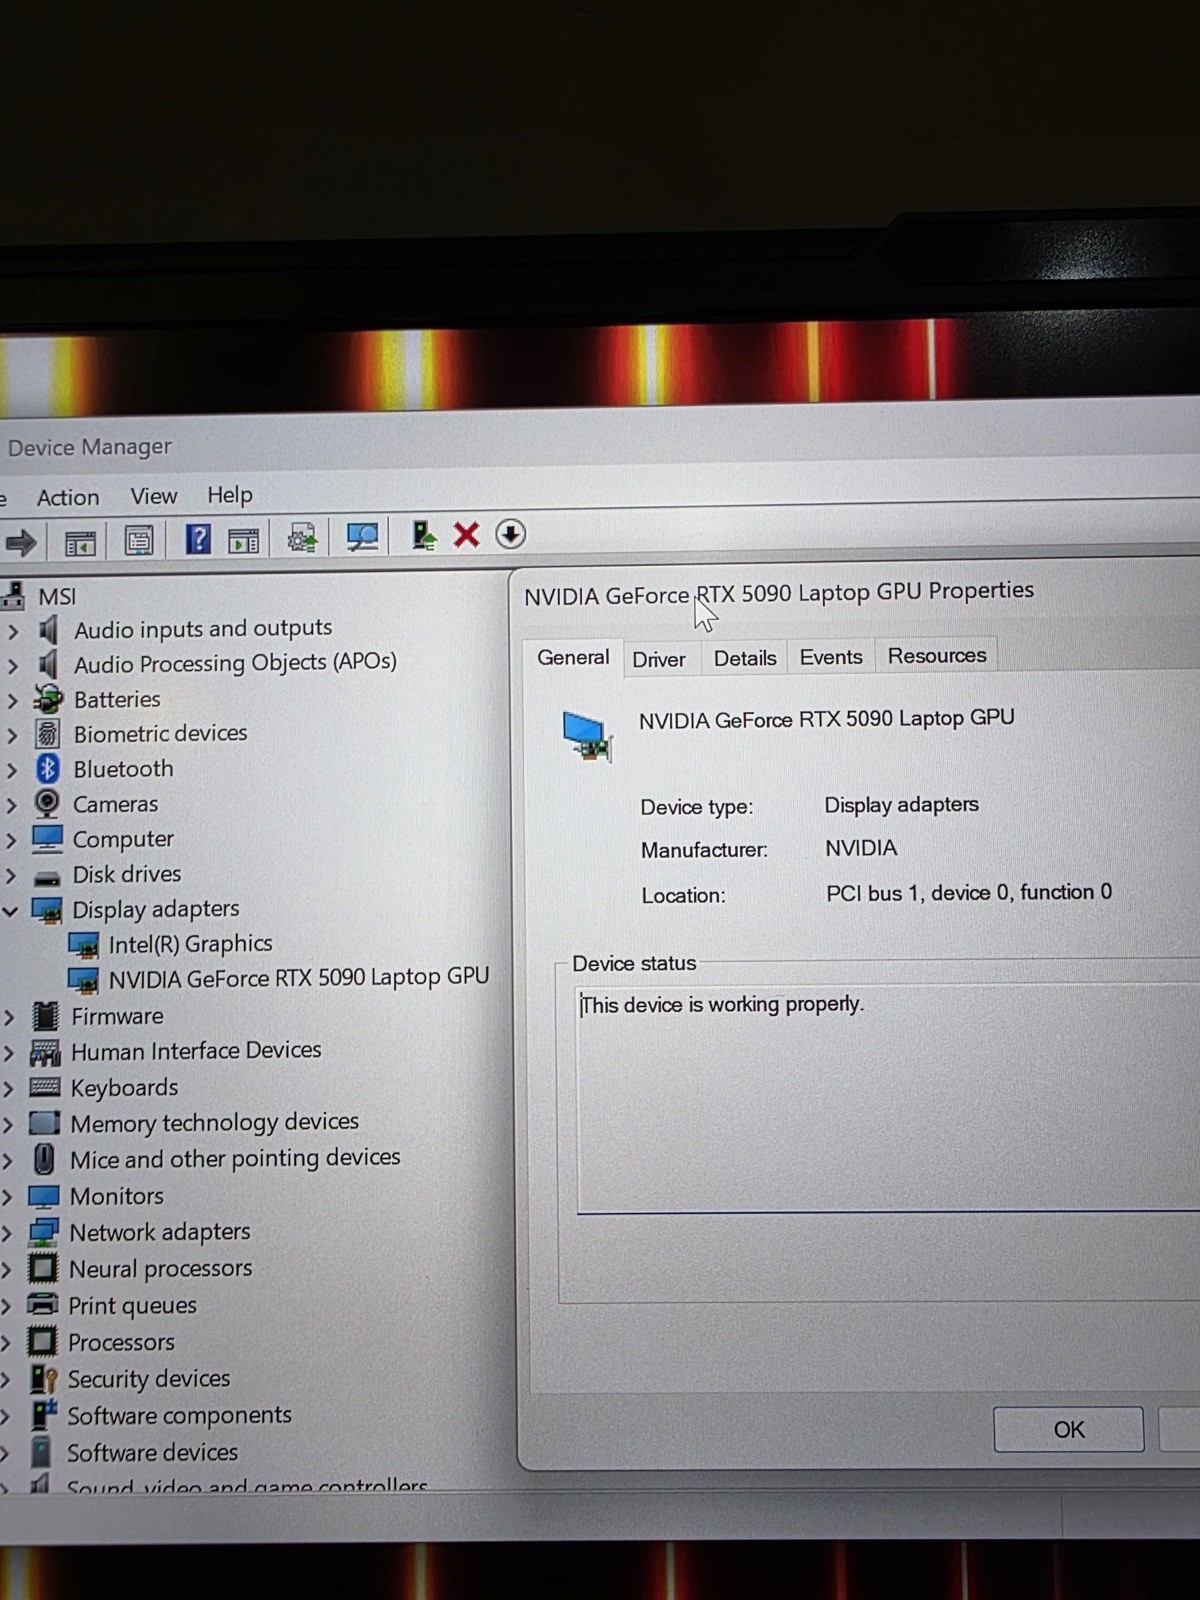Click the Monitors category icon
Viewport: 1200px width, 1600px height.
point(44,1196)
